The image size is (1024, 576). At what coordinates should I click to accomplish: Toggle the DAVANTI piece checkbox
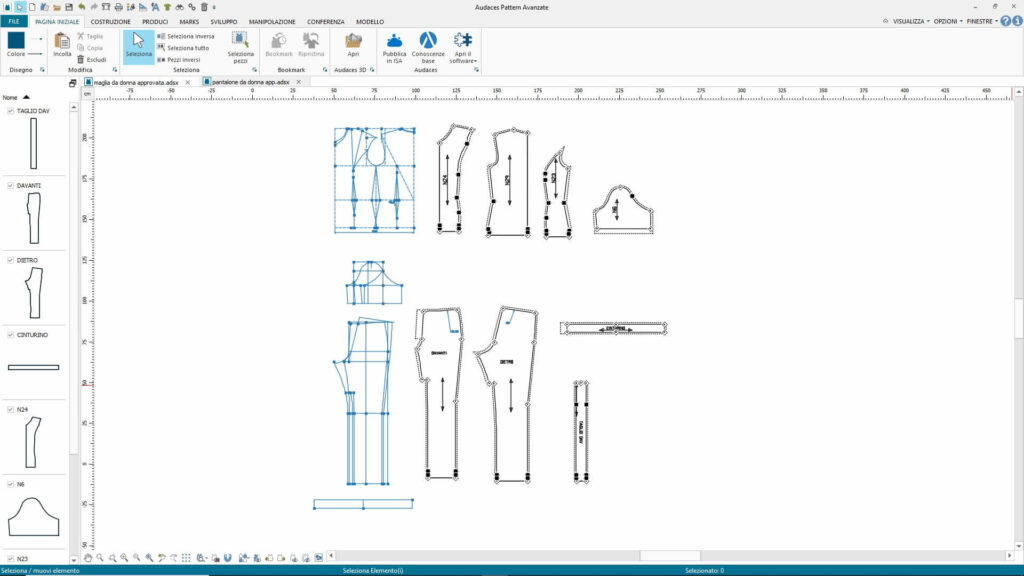(10, 185)
